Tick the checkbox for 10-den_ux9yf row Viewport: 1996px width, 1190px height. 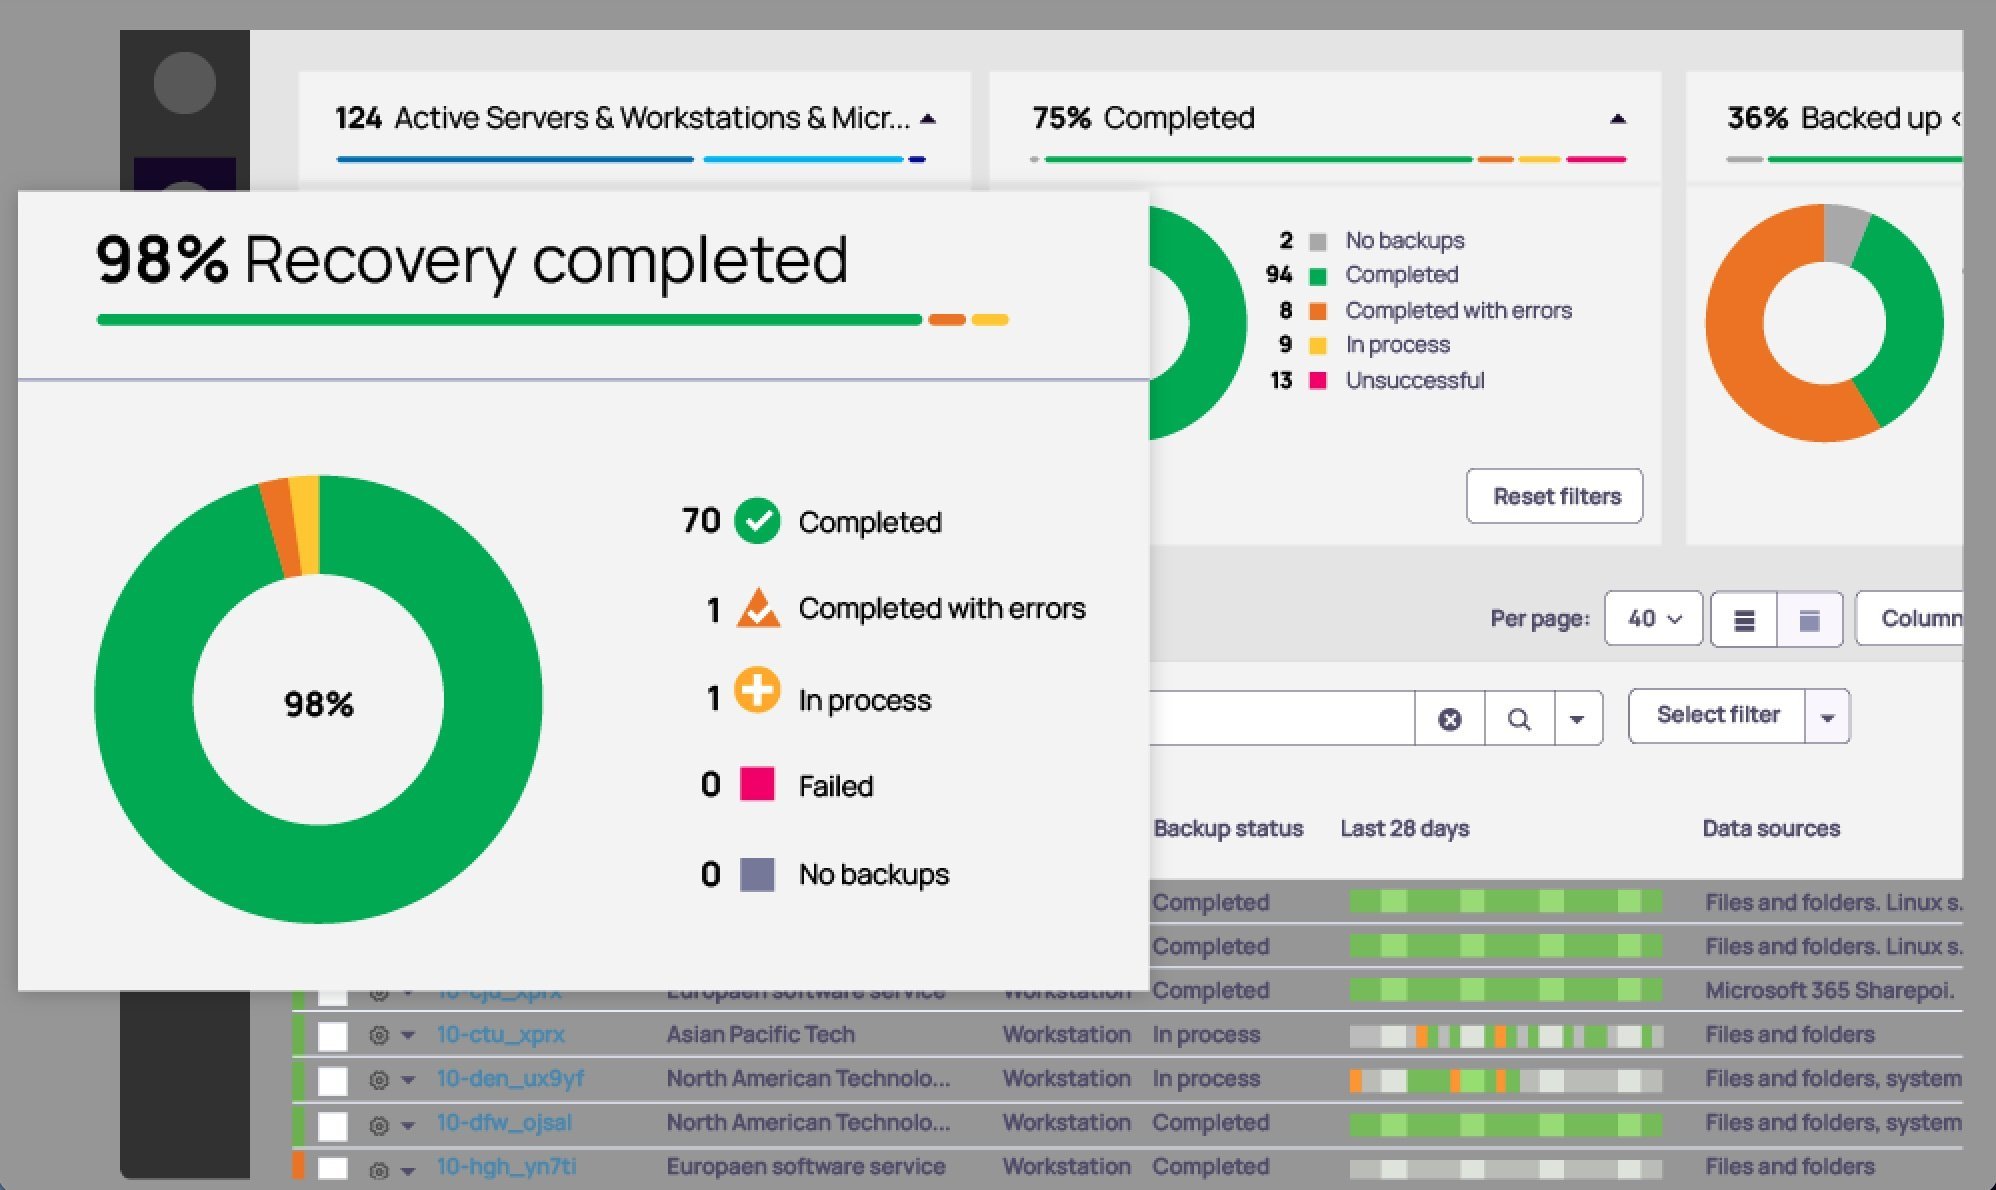pyautogui.click(x=333, y=1080)
